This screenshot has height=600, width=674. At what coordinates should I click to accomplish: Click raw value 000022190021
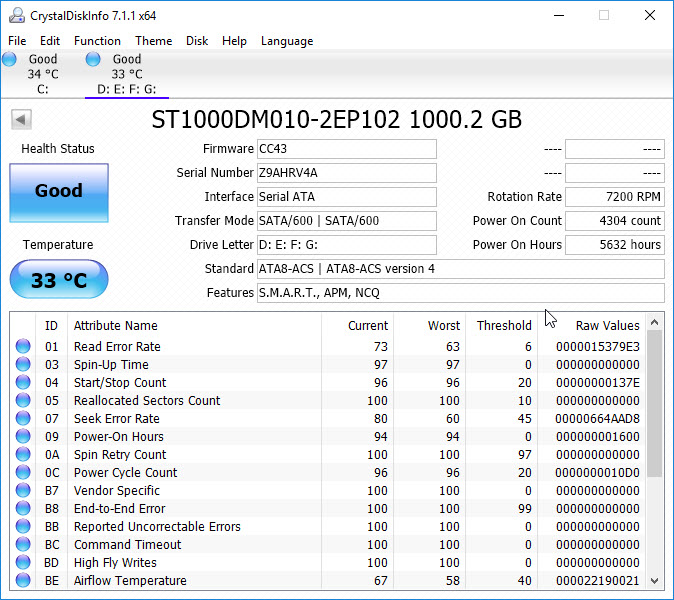[597, 581]
